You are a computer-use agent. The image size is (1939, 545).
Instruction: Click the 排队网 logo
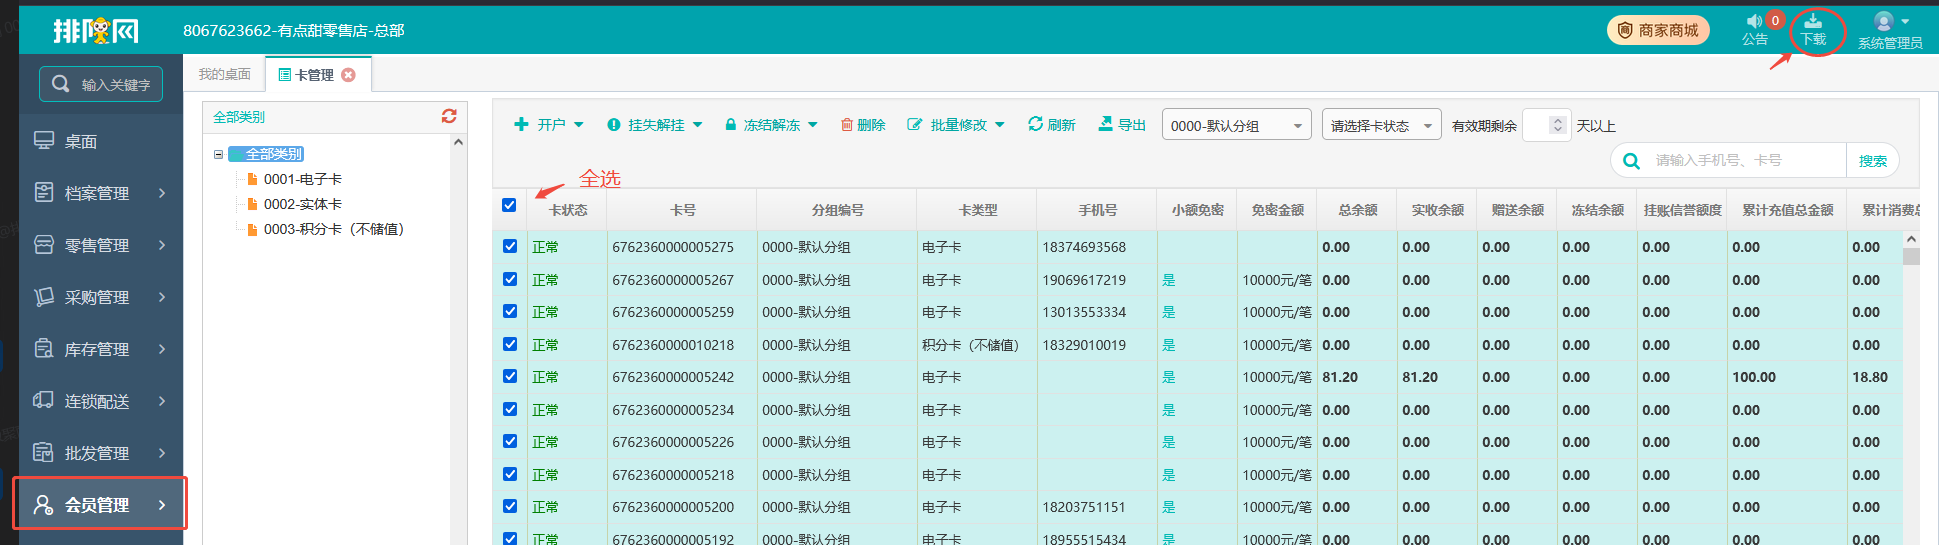(96, 31)
